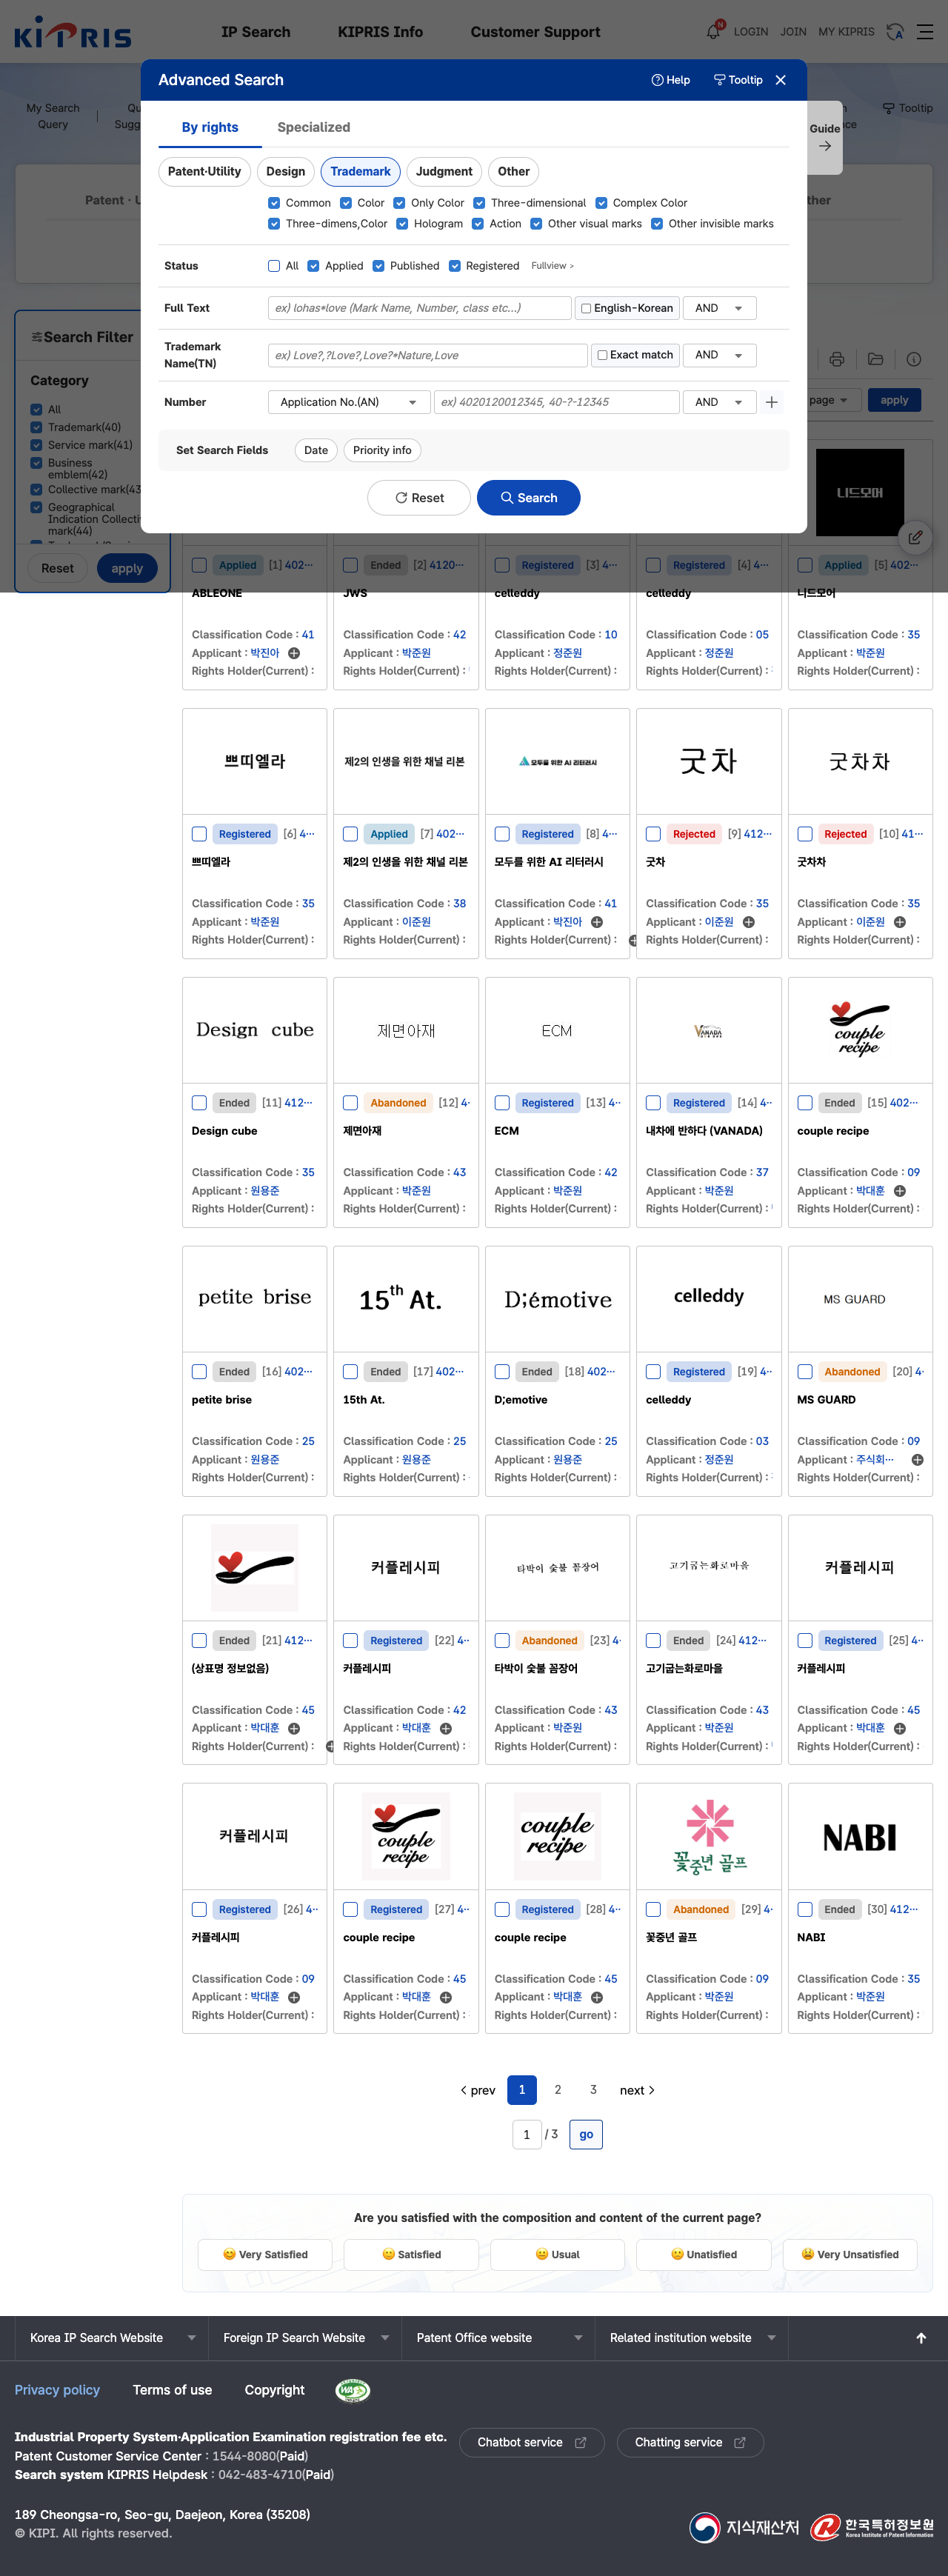
Task: Uncheck the Hologram trademark type
Action: (x=402, y=224)
